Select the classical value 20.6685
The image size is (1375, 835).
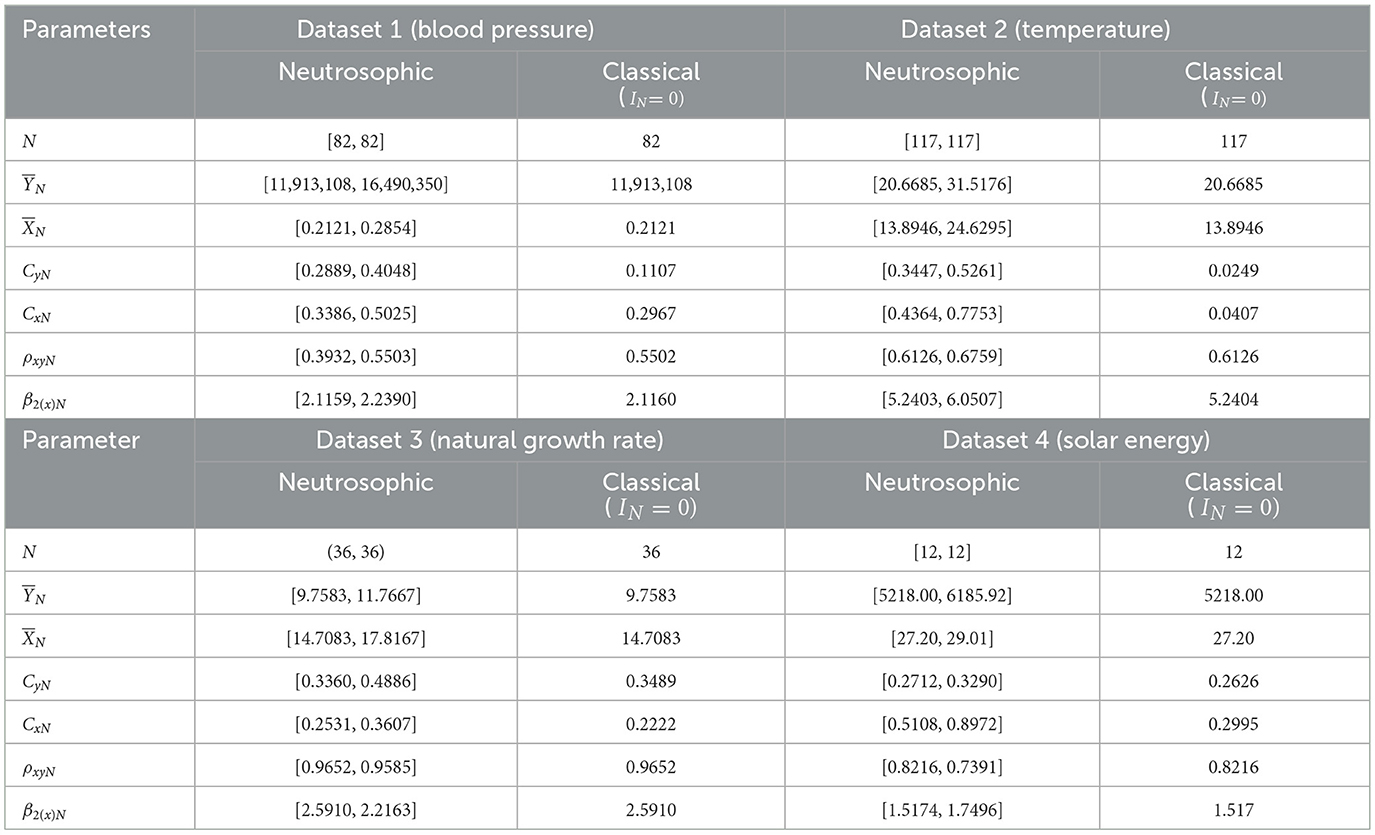(x=1233, y=185)
